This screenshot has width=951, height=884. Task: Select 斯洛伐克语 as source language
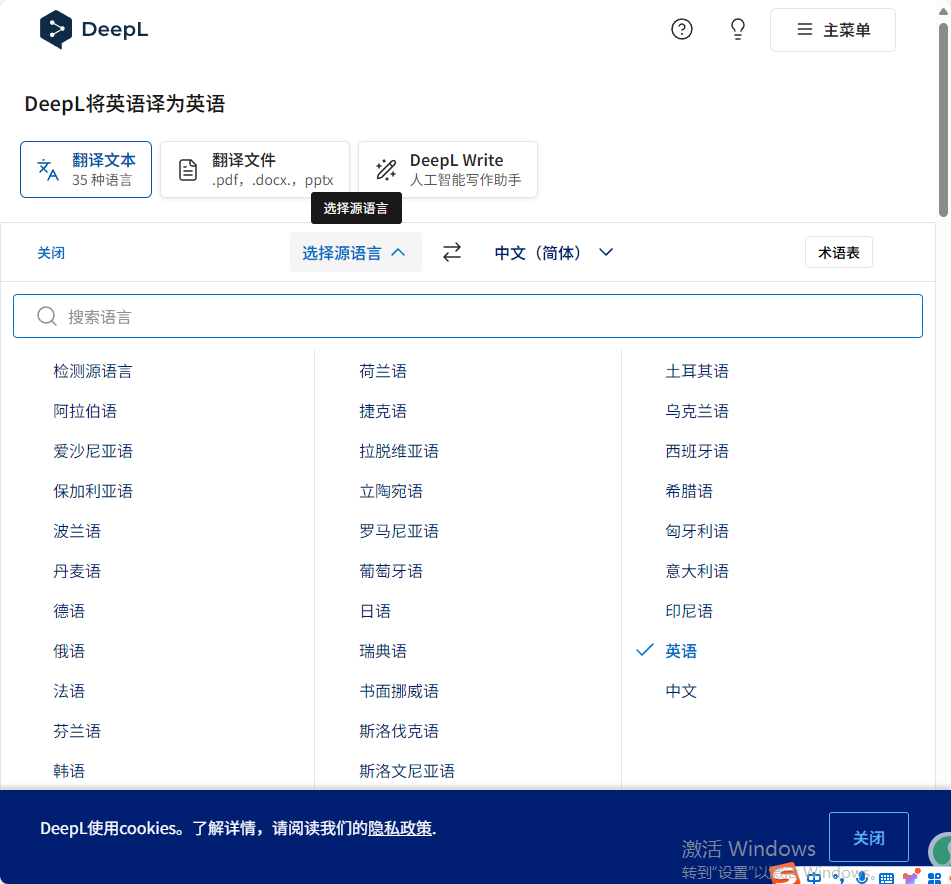coord(398,731)
